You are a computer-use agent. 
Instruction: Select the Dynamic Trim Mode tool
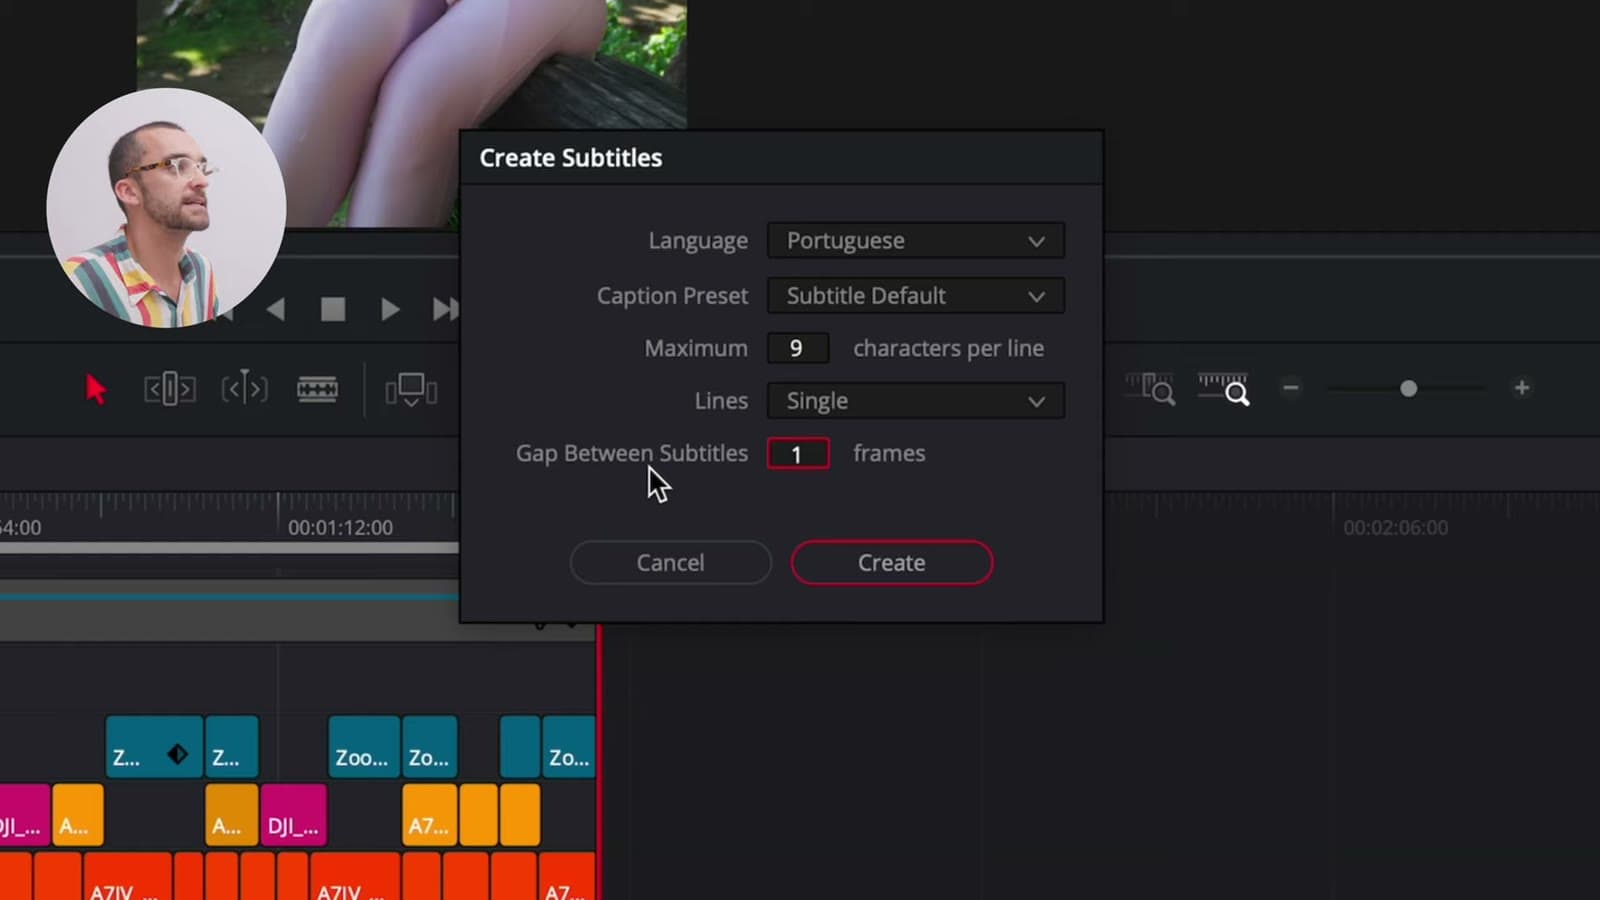[x=244, y=388]
